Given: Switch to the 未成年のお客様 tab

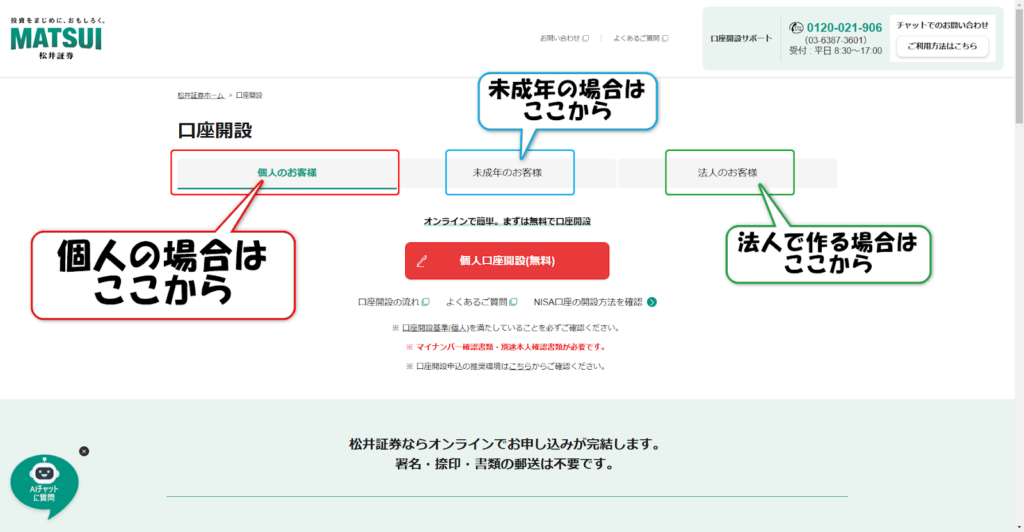Looking at the screenshot, I should (507, 173).
